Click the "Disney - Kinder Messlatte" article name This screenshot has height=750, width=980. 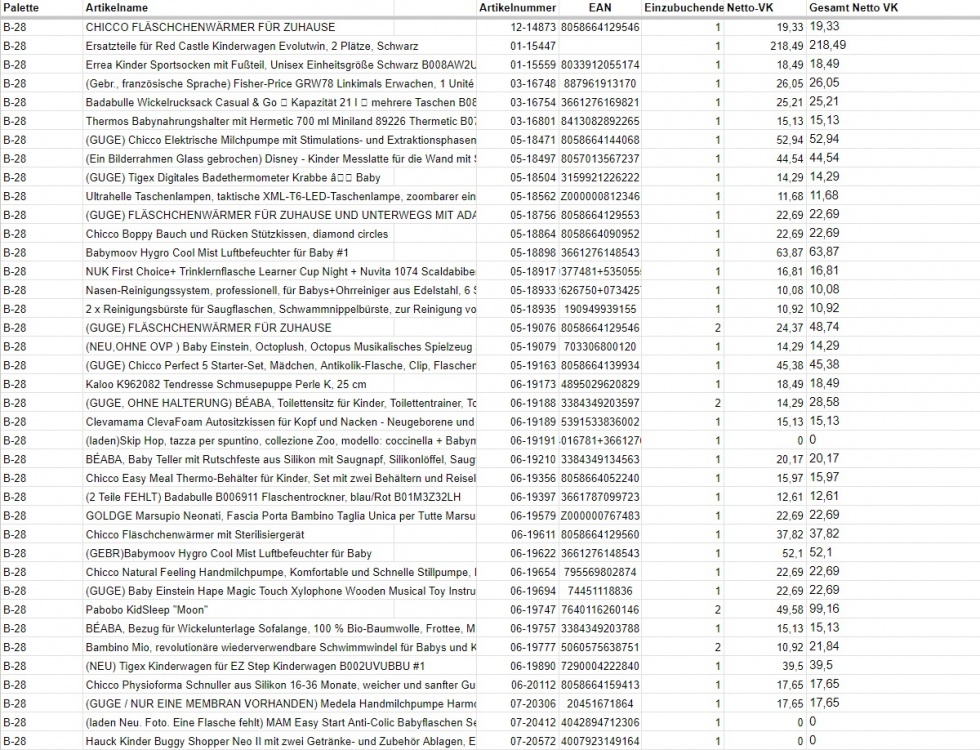coord(281,158)
